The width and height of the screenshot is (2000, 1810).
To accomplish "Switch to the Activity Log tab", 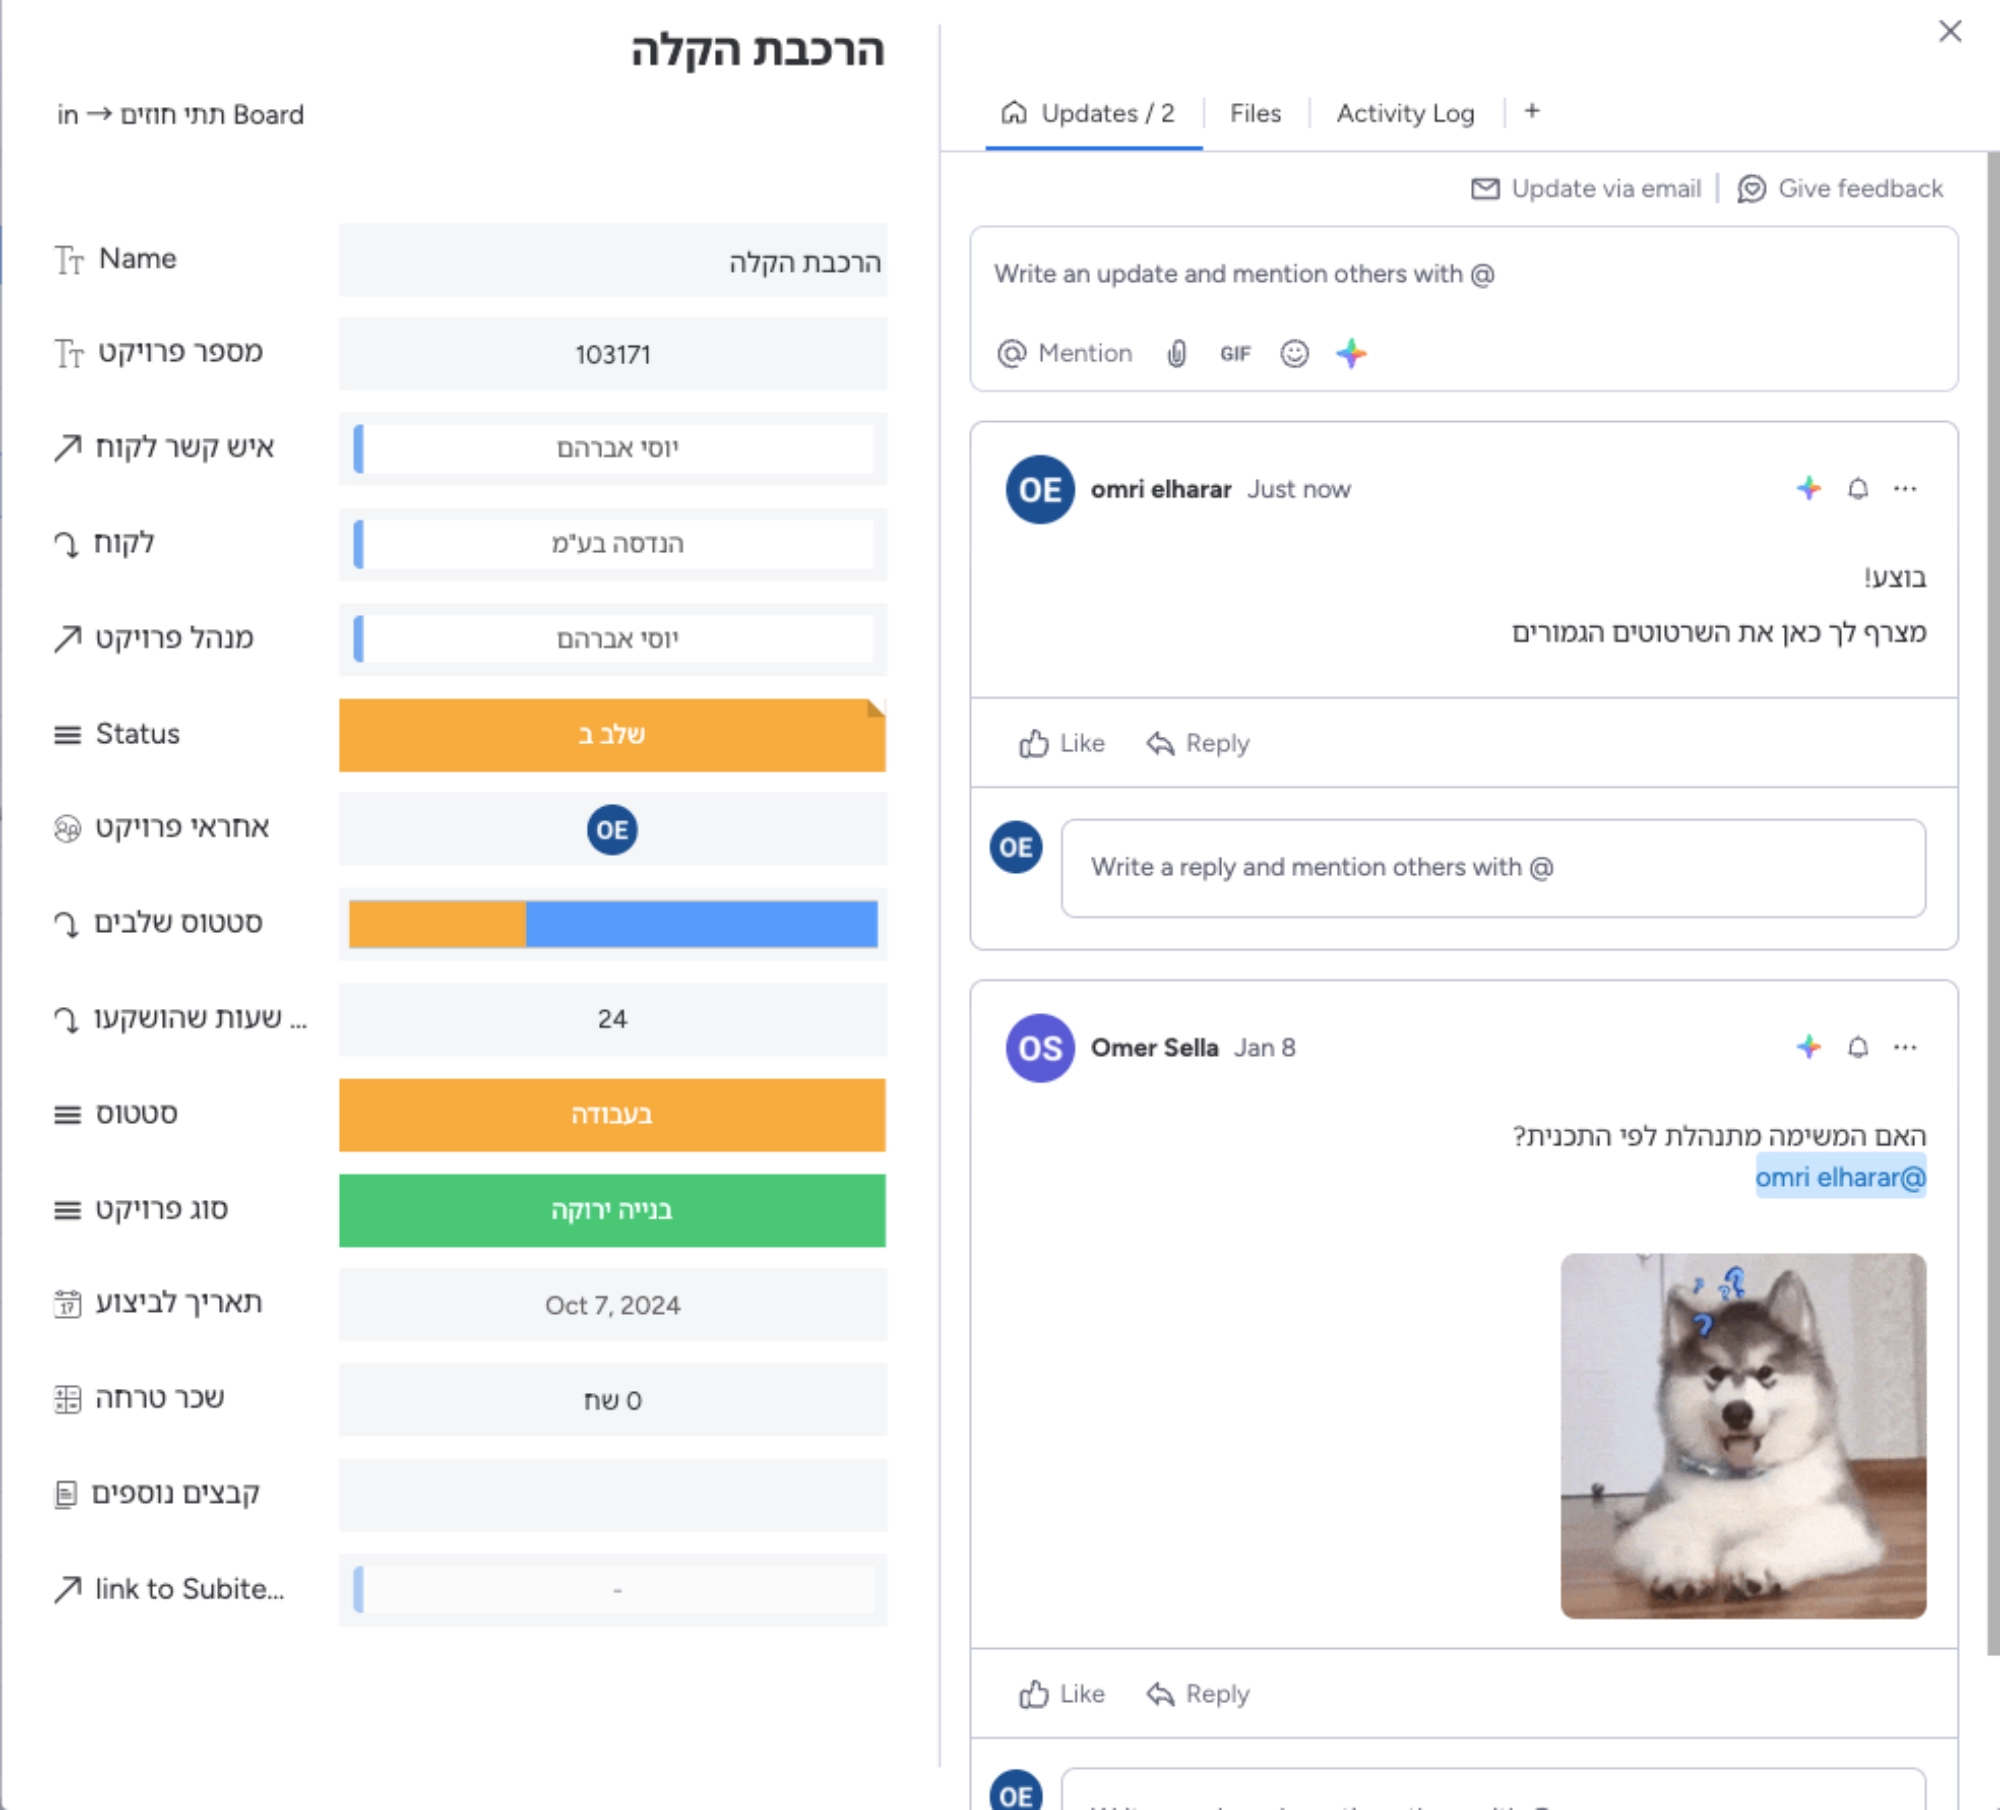I will coord(1405,114).
